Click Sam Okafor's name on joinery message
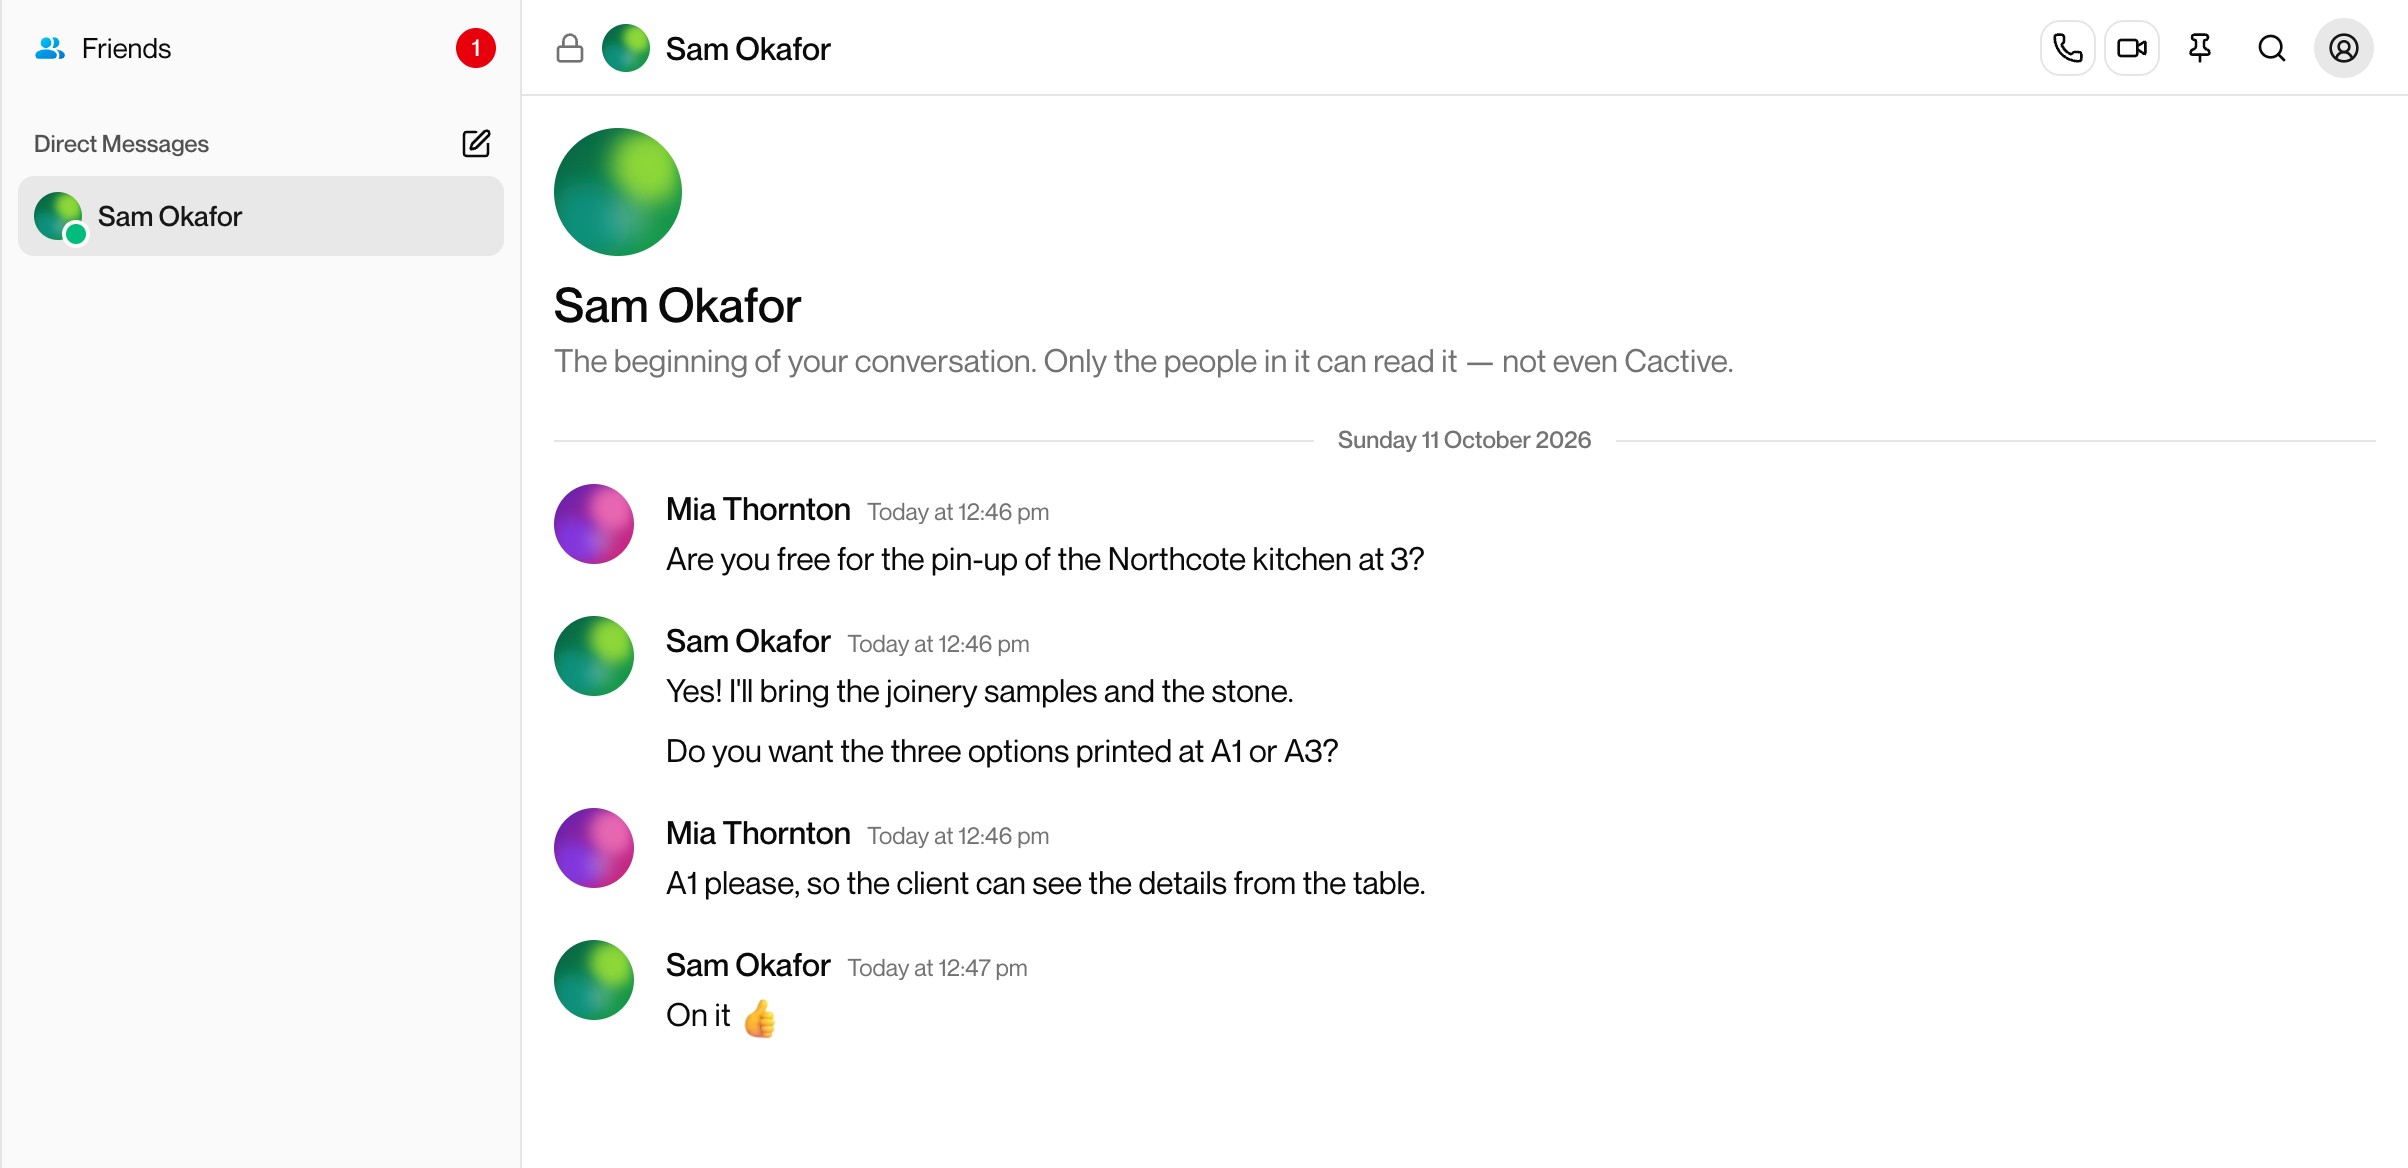The image size is (2408, 1168). [748, 642]
